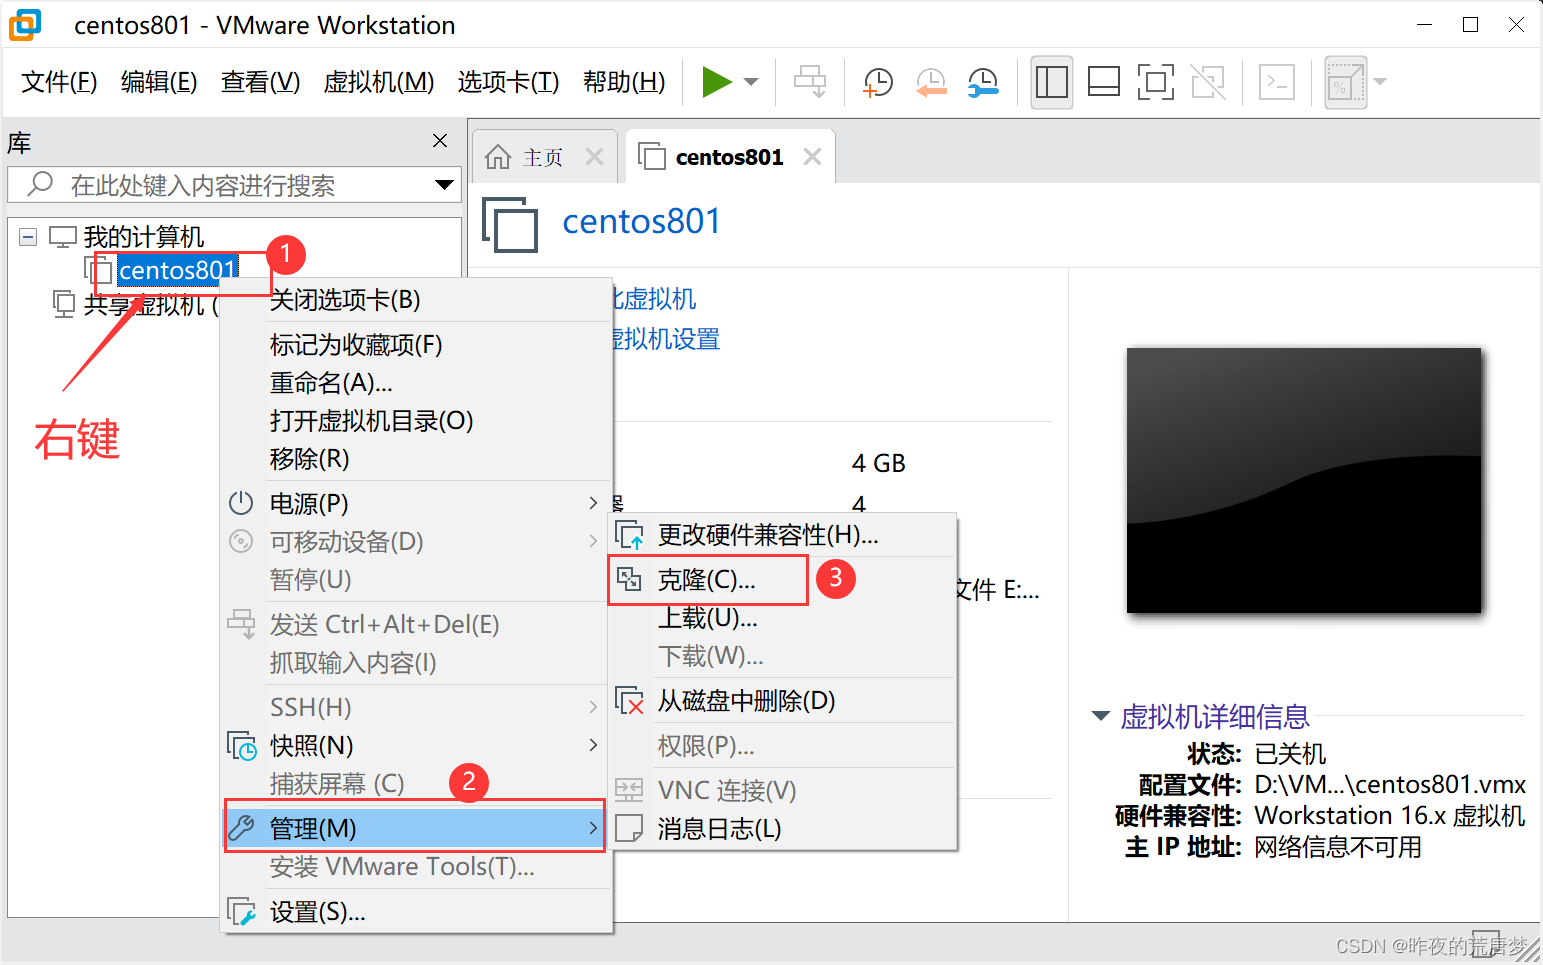Click the 已关机 status value
The width and height of the screenshot is (1543, 965).
pyautogui.click(x=1290, y=753)
